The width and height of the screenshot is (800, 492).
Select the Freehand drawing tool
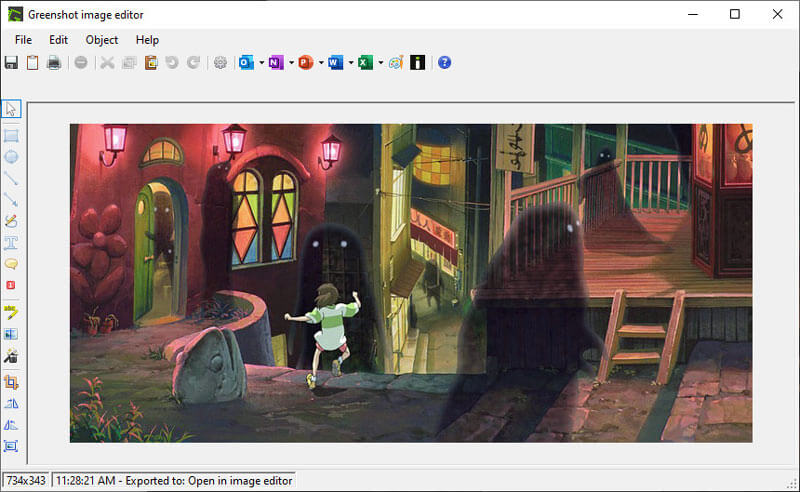click(x=11, y=221)
